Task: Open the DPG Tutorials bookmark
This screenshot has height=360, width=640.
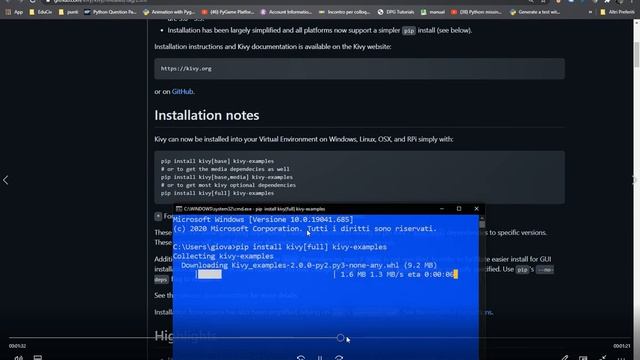Action: pos(396,12)
